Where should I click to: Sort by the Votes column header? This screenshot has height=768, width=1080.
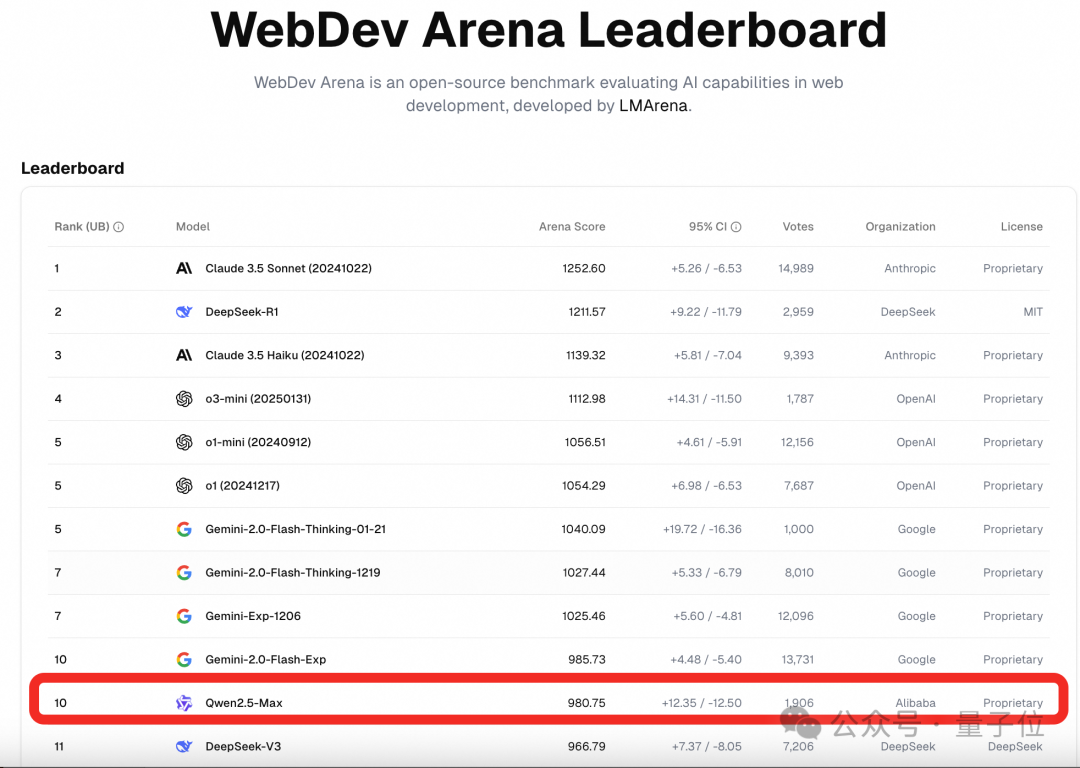coord(798,227)
